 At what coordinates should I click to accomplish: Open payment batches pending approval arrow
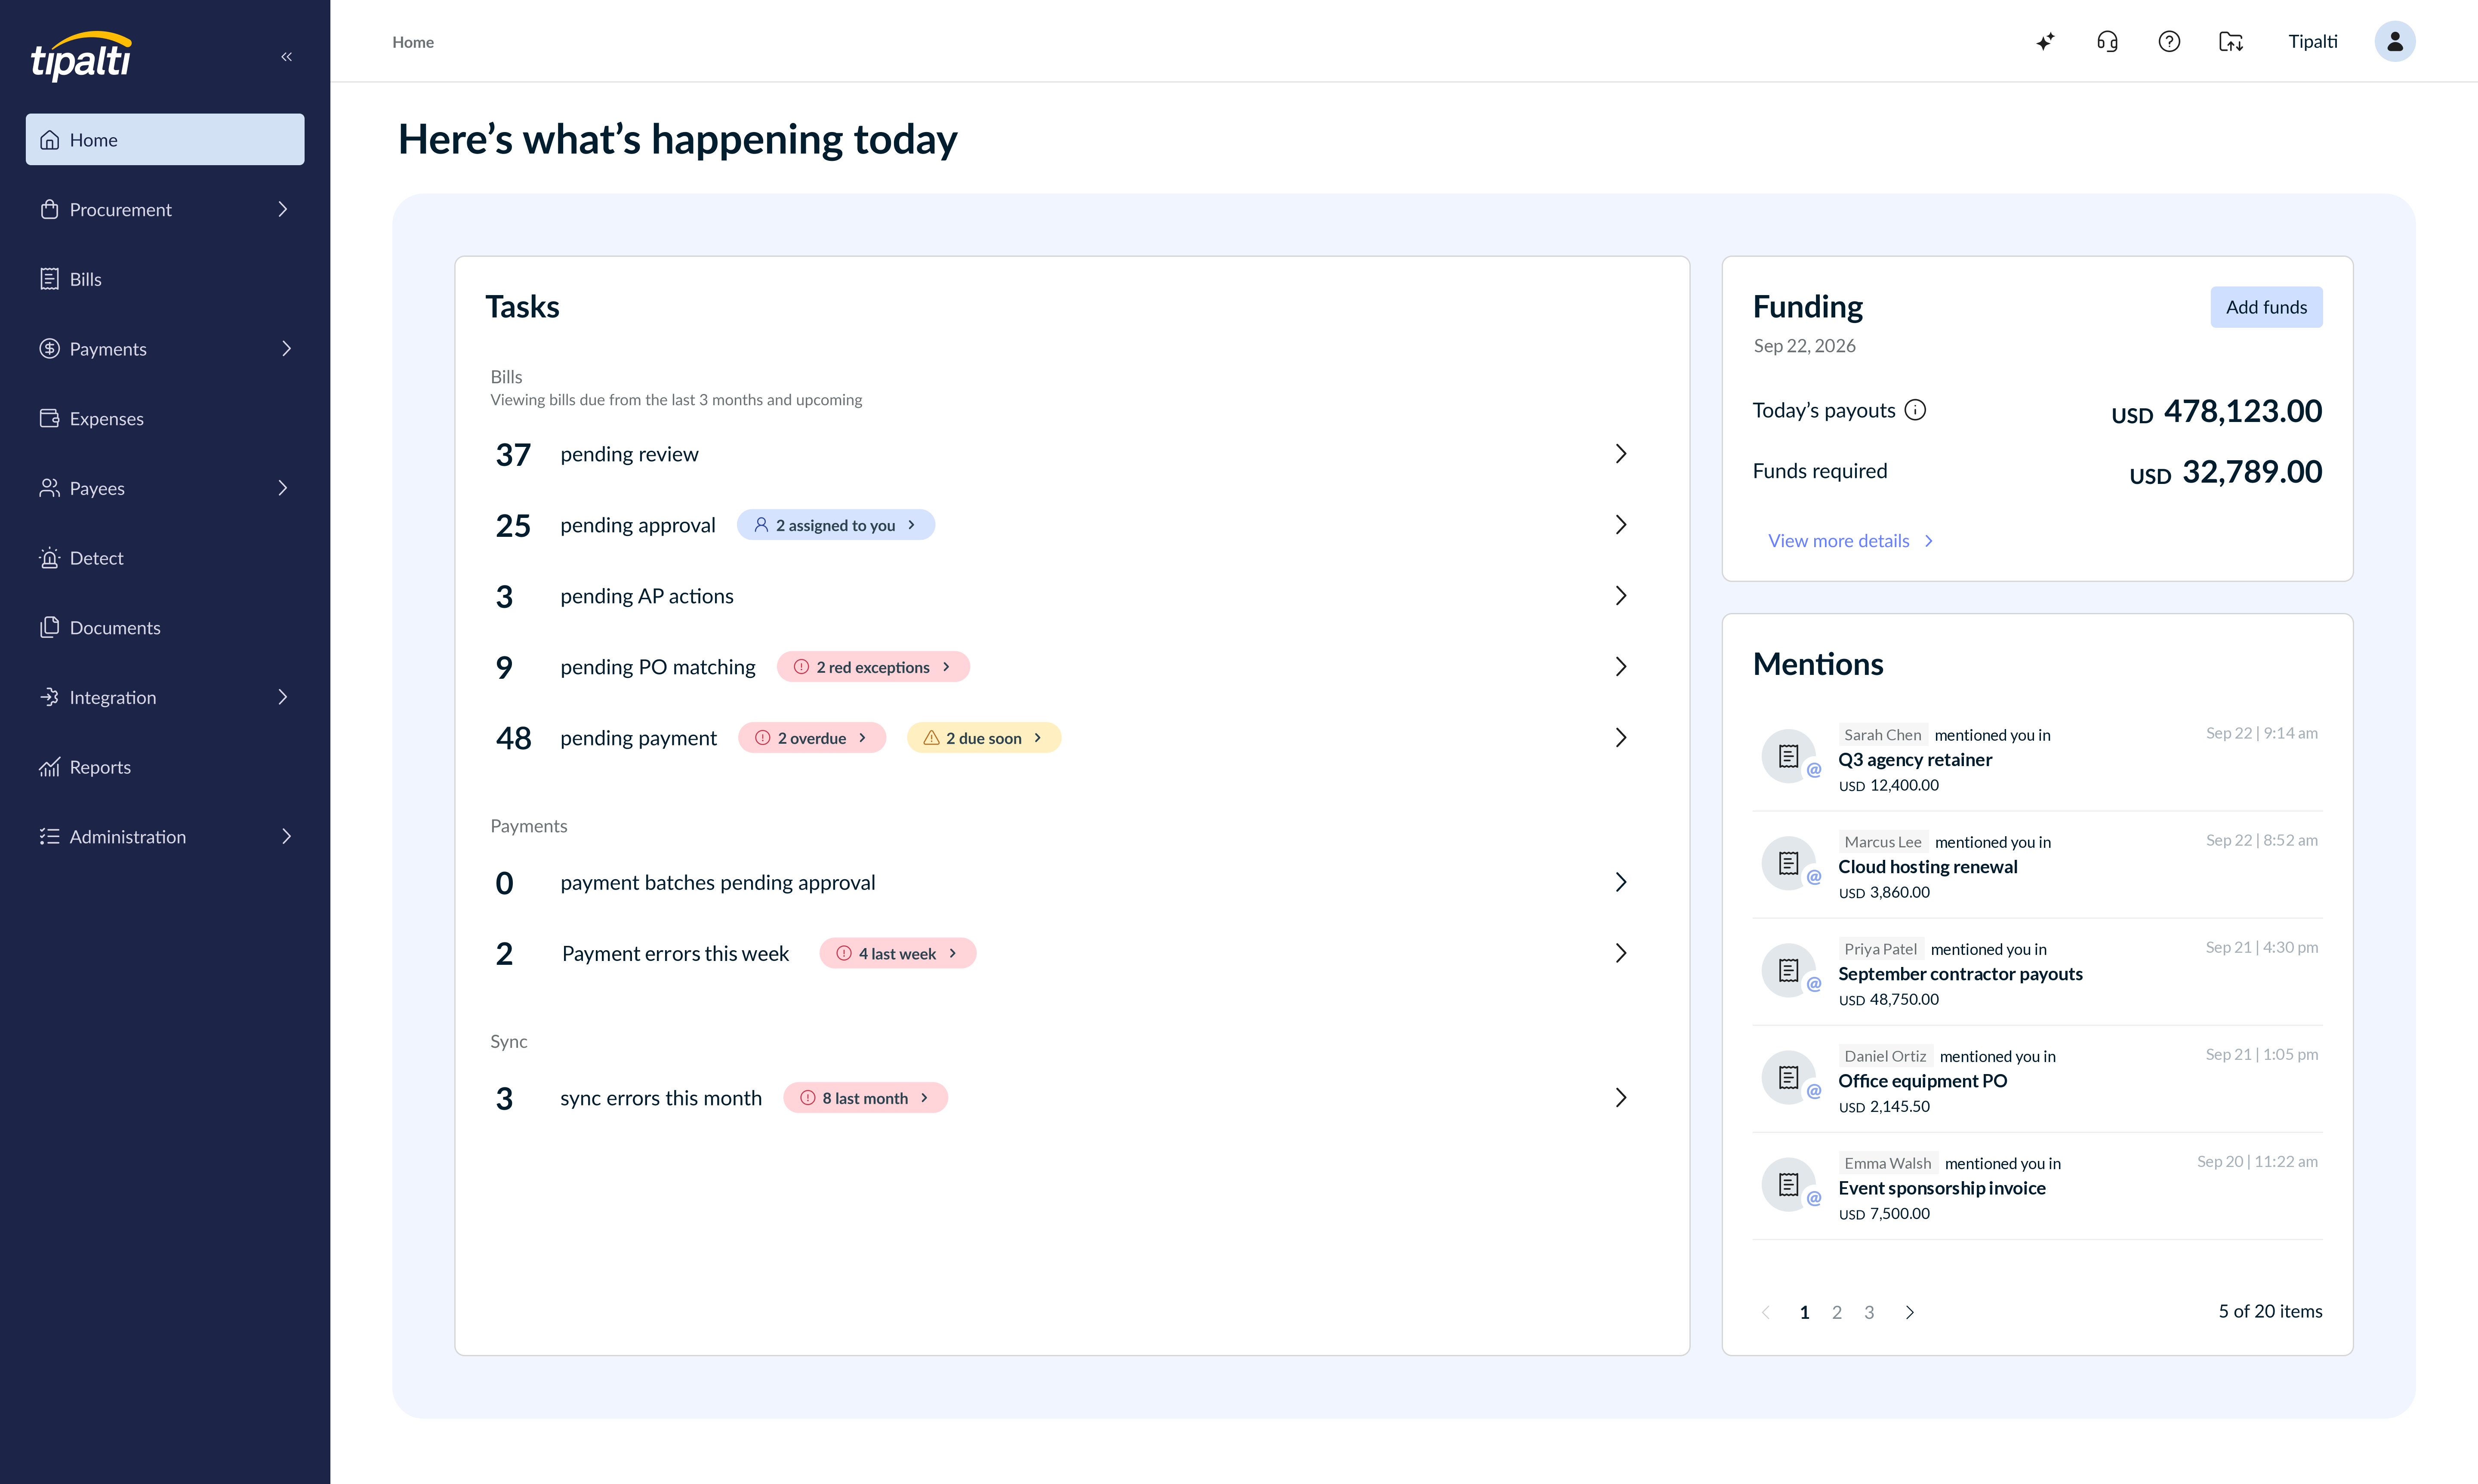click(1621, 882)
